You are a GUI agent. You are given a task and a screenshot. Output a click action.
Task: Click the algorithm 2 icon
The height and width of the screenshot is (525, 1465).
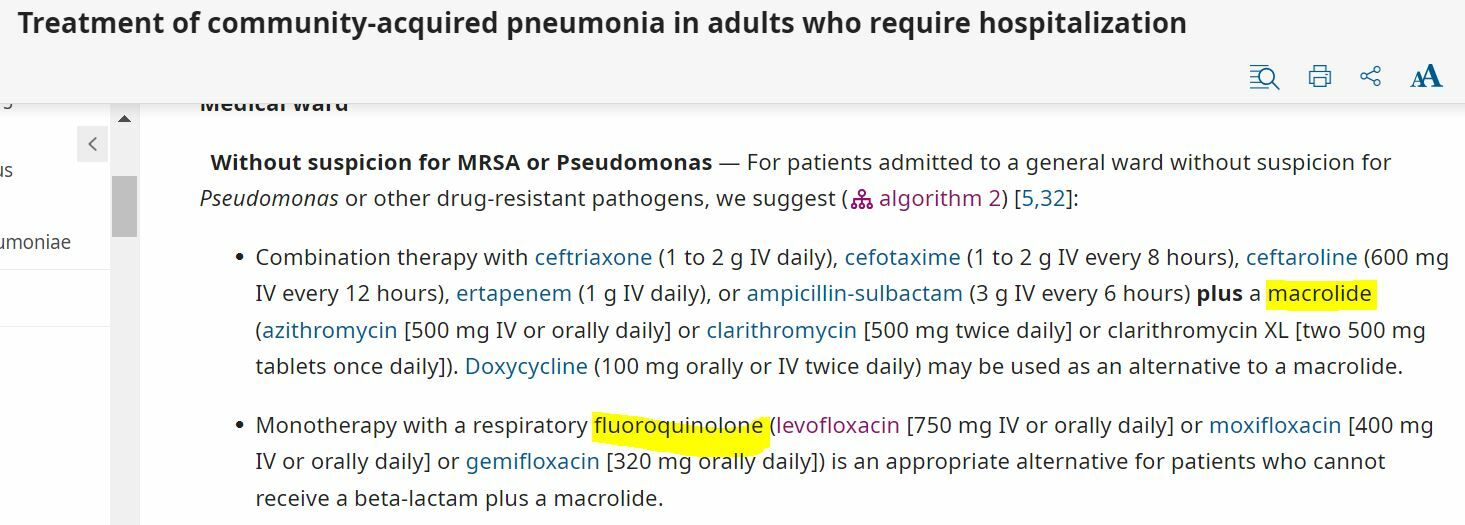(862, 199)
